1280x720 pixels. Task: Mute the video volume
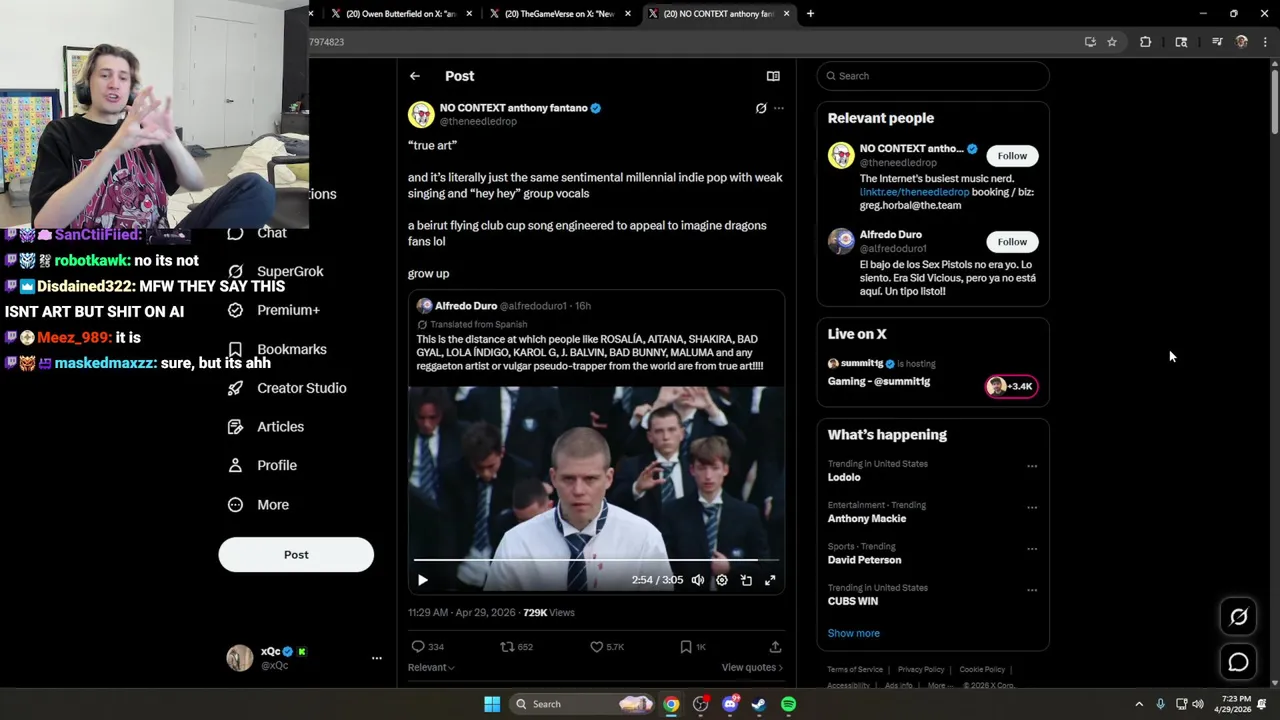[x=698, y=580]
